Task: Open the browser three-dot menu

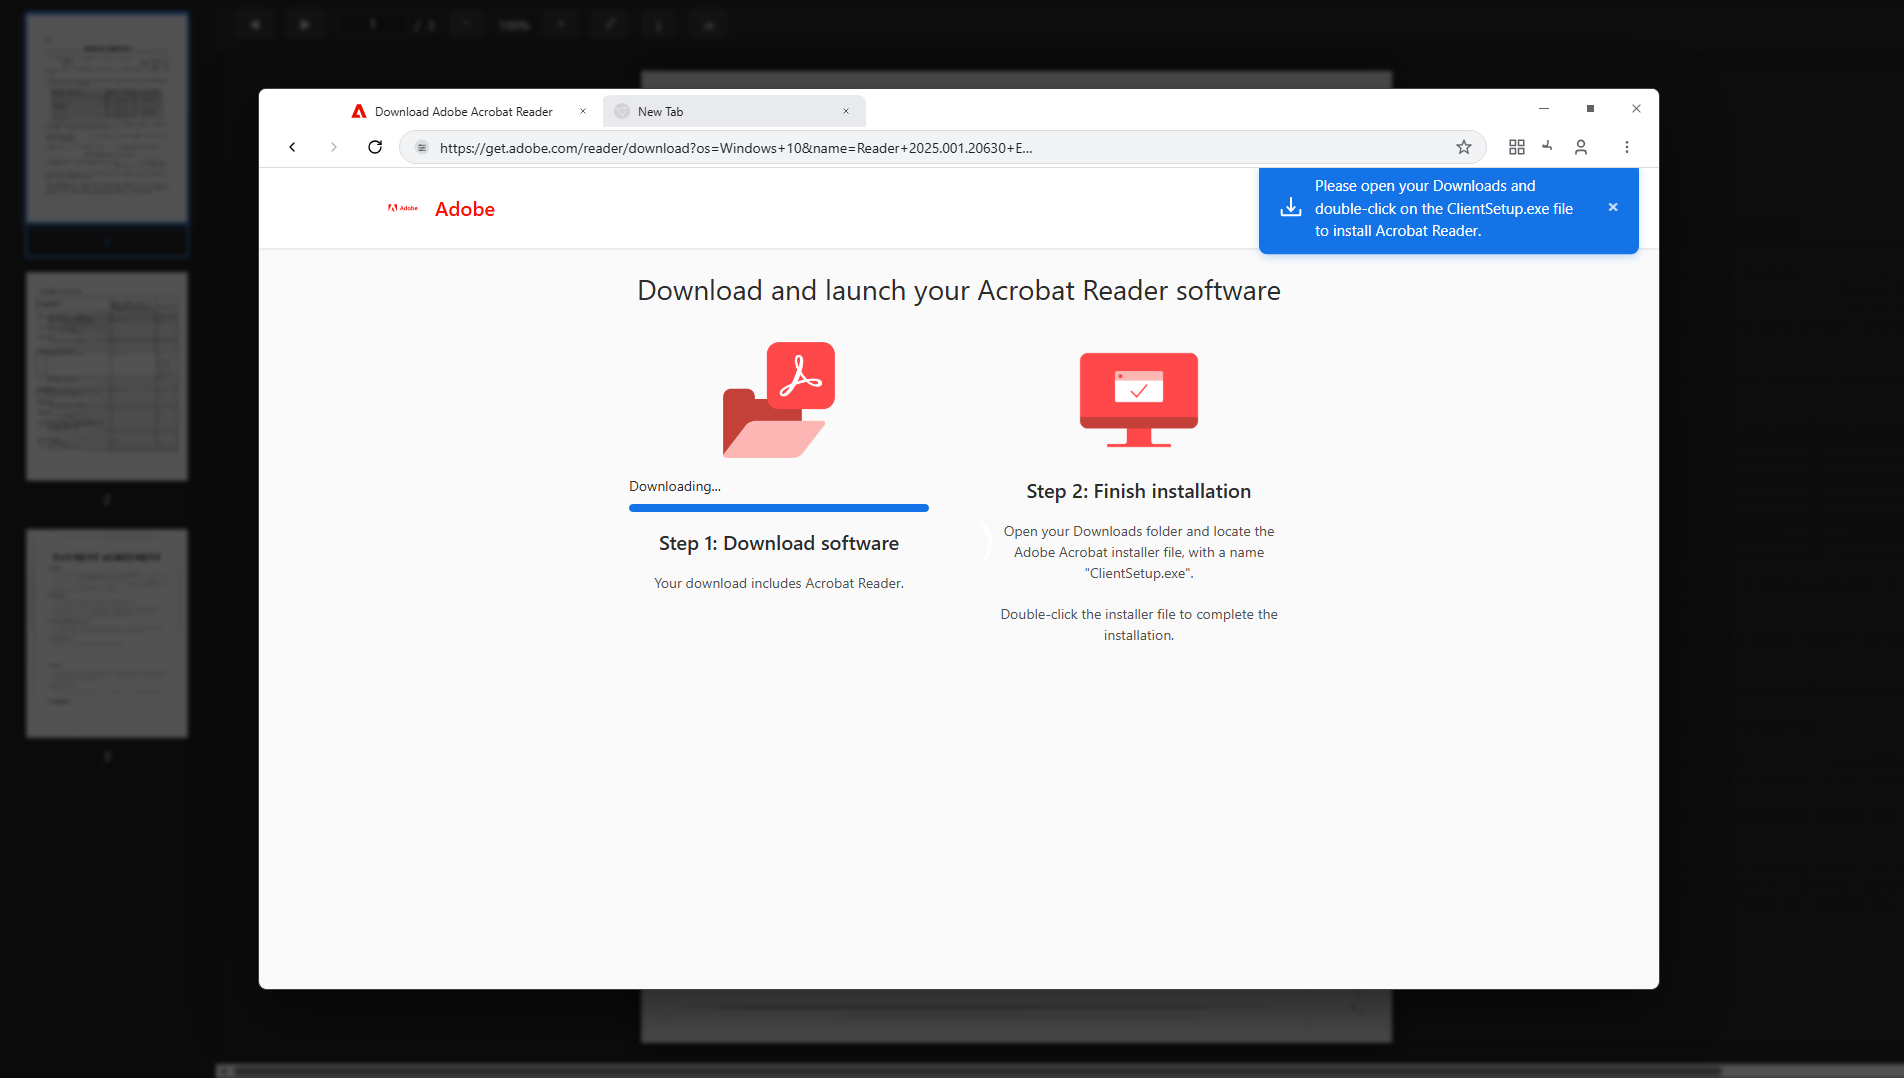Action: coord(1627,147)
